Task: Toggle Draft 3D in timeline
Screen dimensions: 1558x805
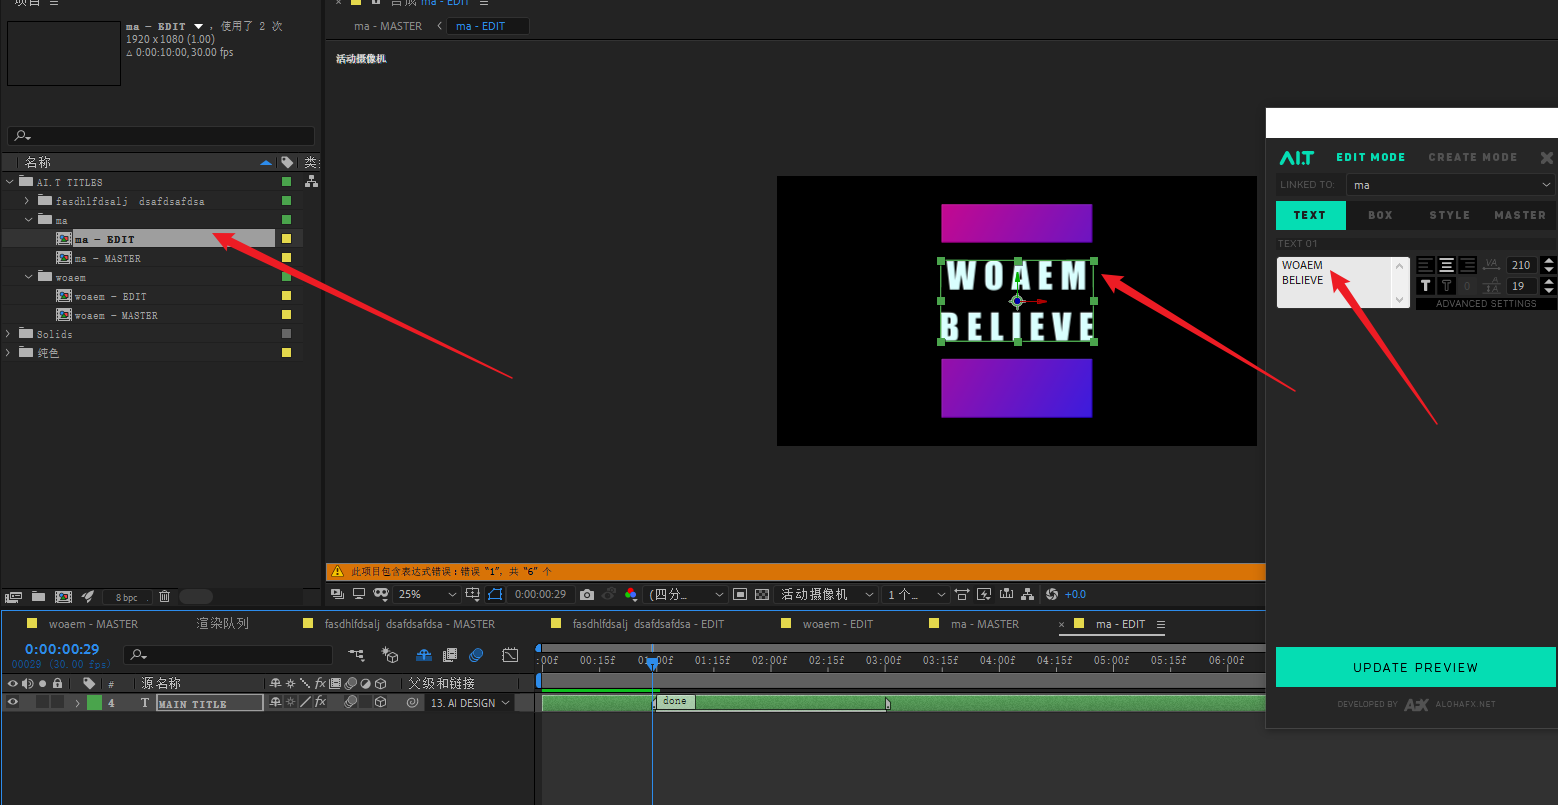Action: 390,655
